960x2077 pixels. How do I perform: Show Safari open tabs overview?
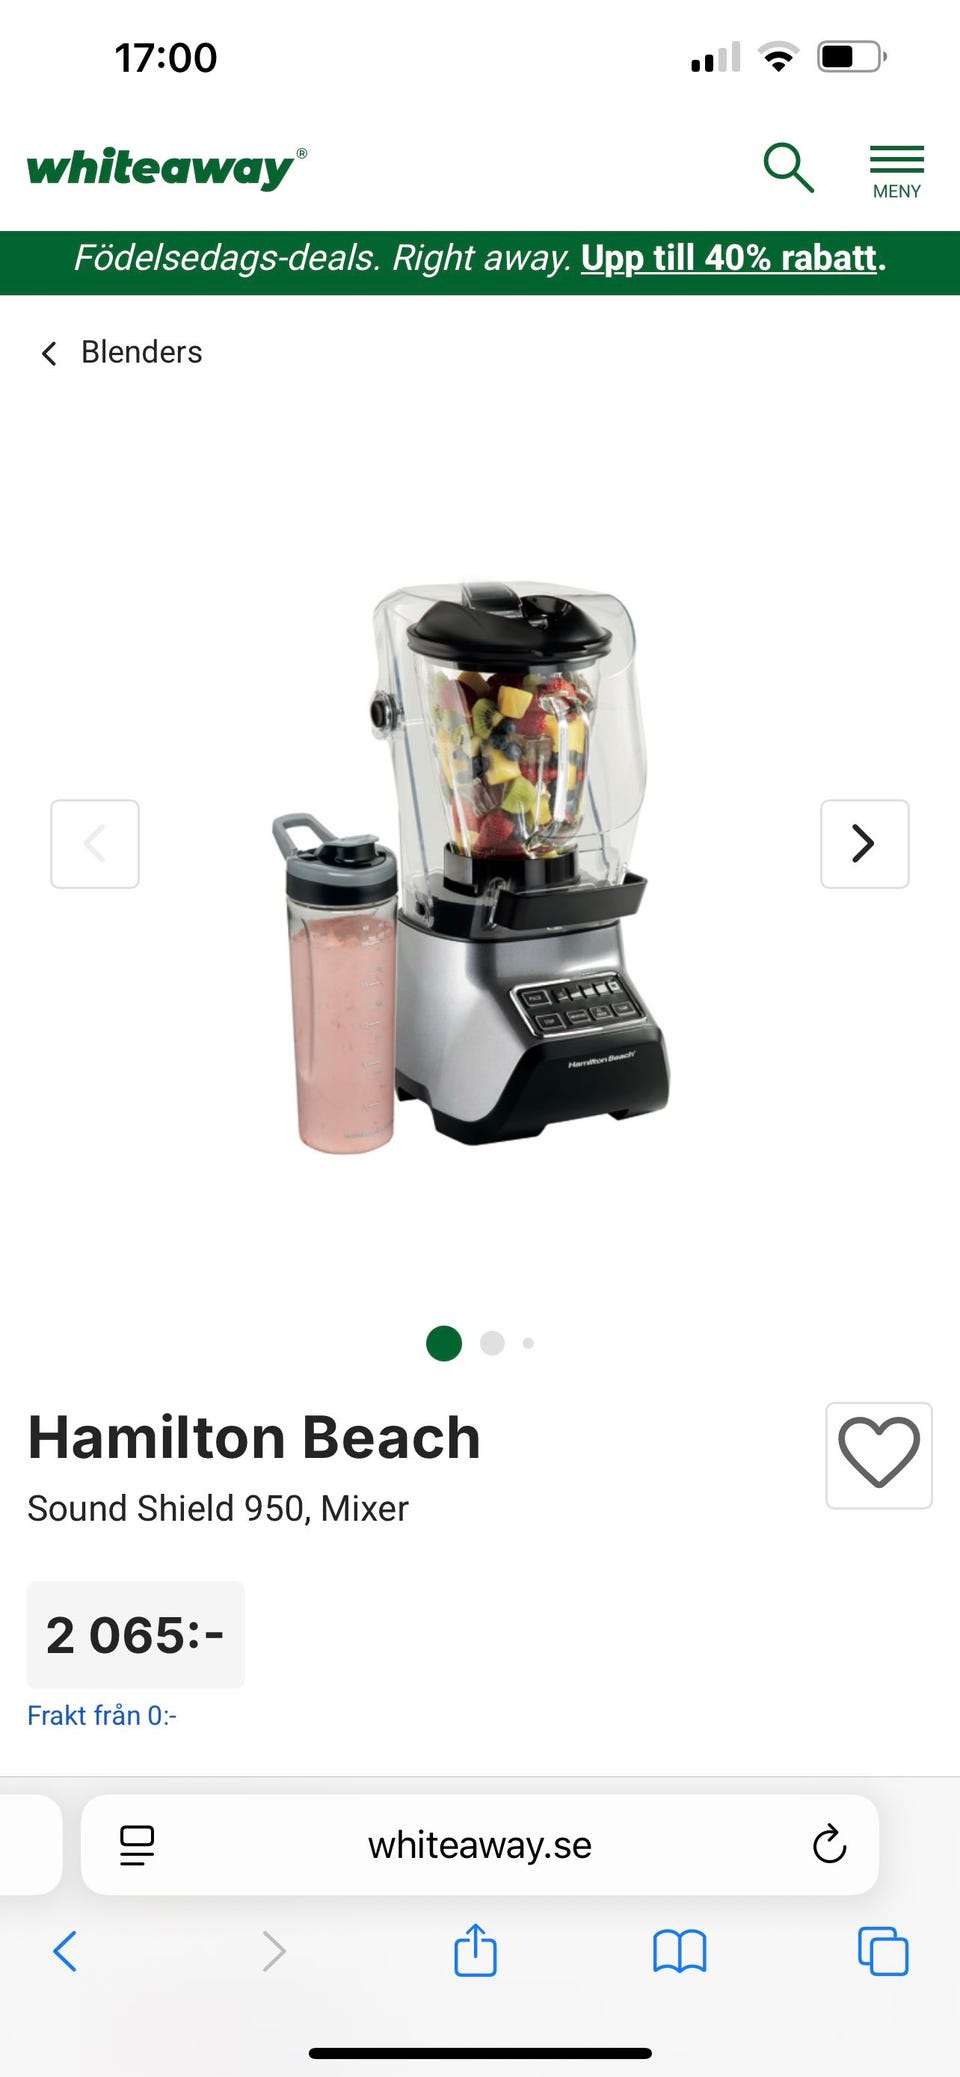[883, 1950]
